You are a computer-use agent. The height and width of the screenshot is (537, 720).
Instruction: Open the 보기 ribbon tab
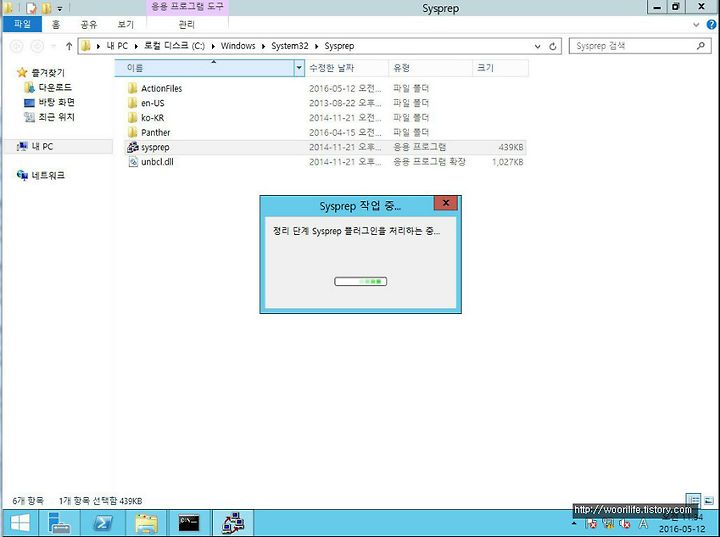click(125, 24)
